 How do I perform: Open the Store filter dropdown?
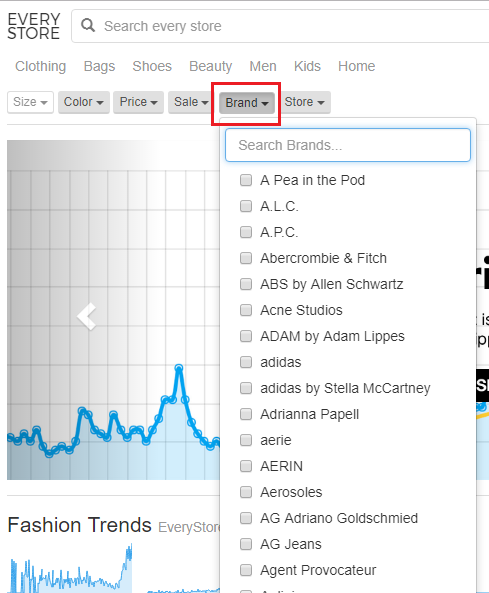coord(304,102)
